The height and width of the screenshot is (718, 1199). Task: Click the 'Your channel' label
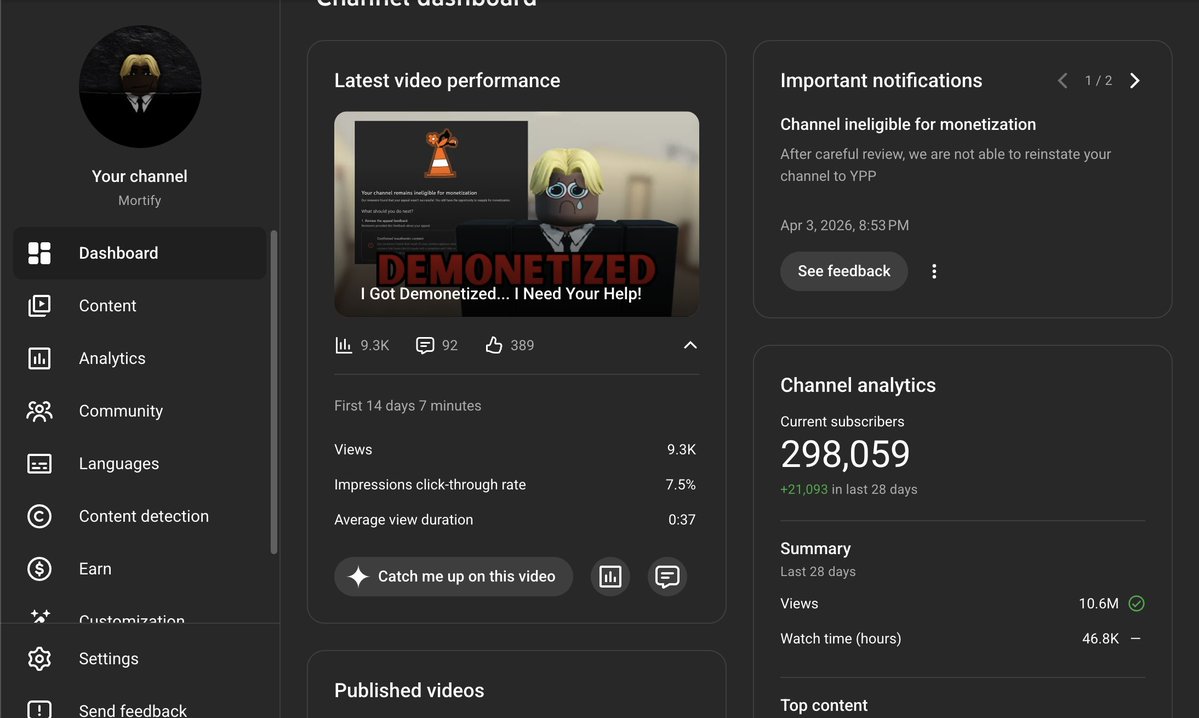(139, 177)
